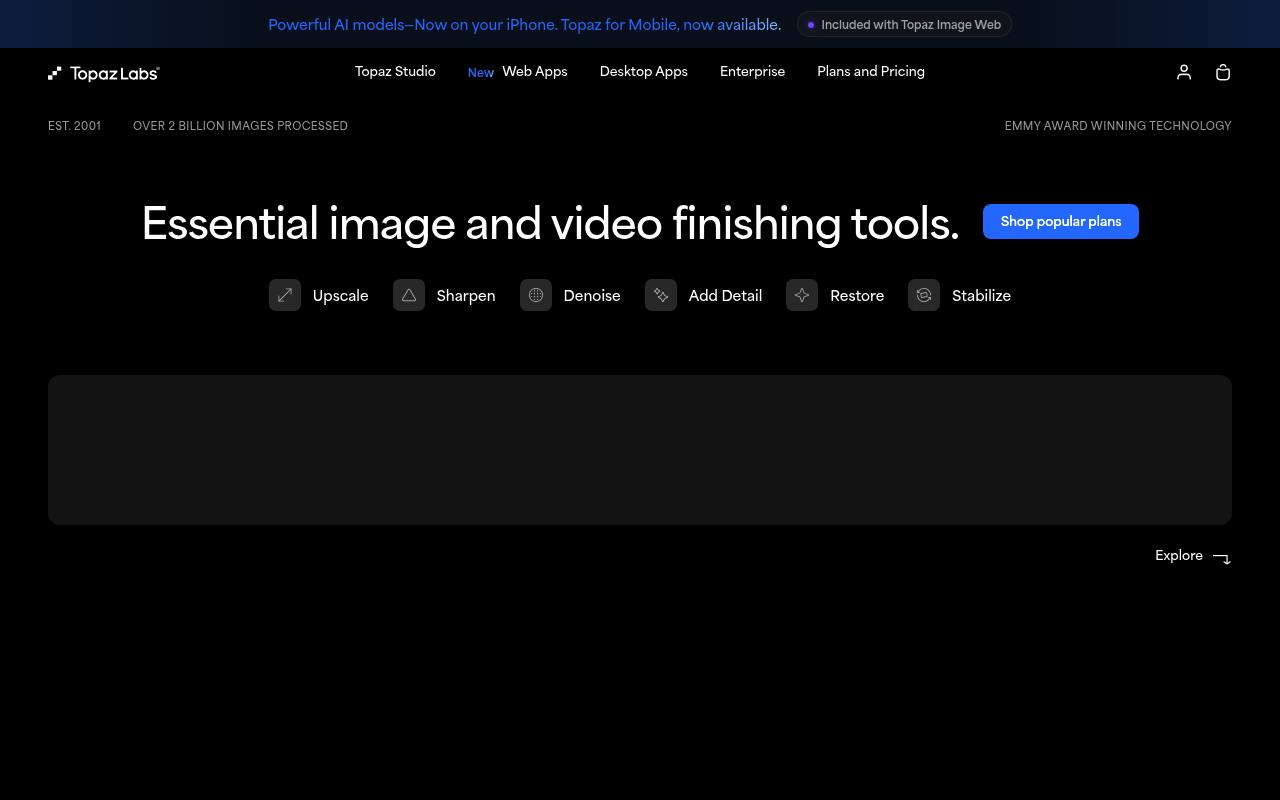Go to Plans and Pricing
This screenshot has width=1280, height=800.
[871, 72]
